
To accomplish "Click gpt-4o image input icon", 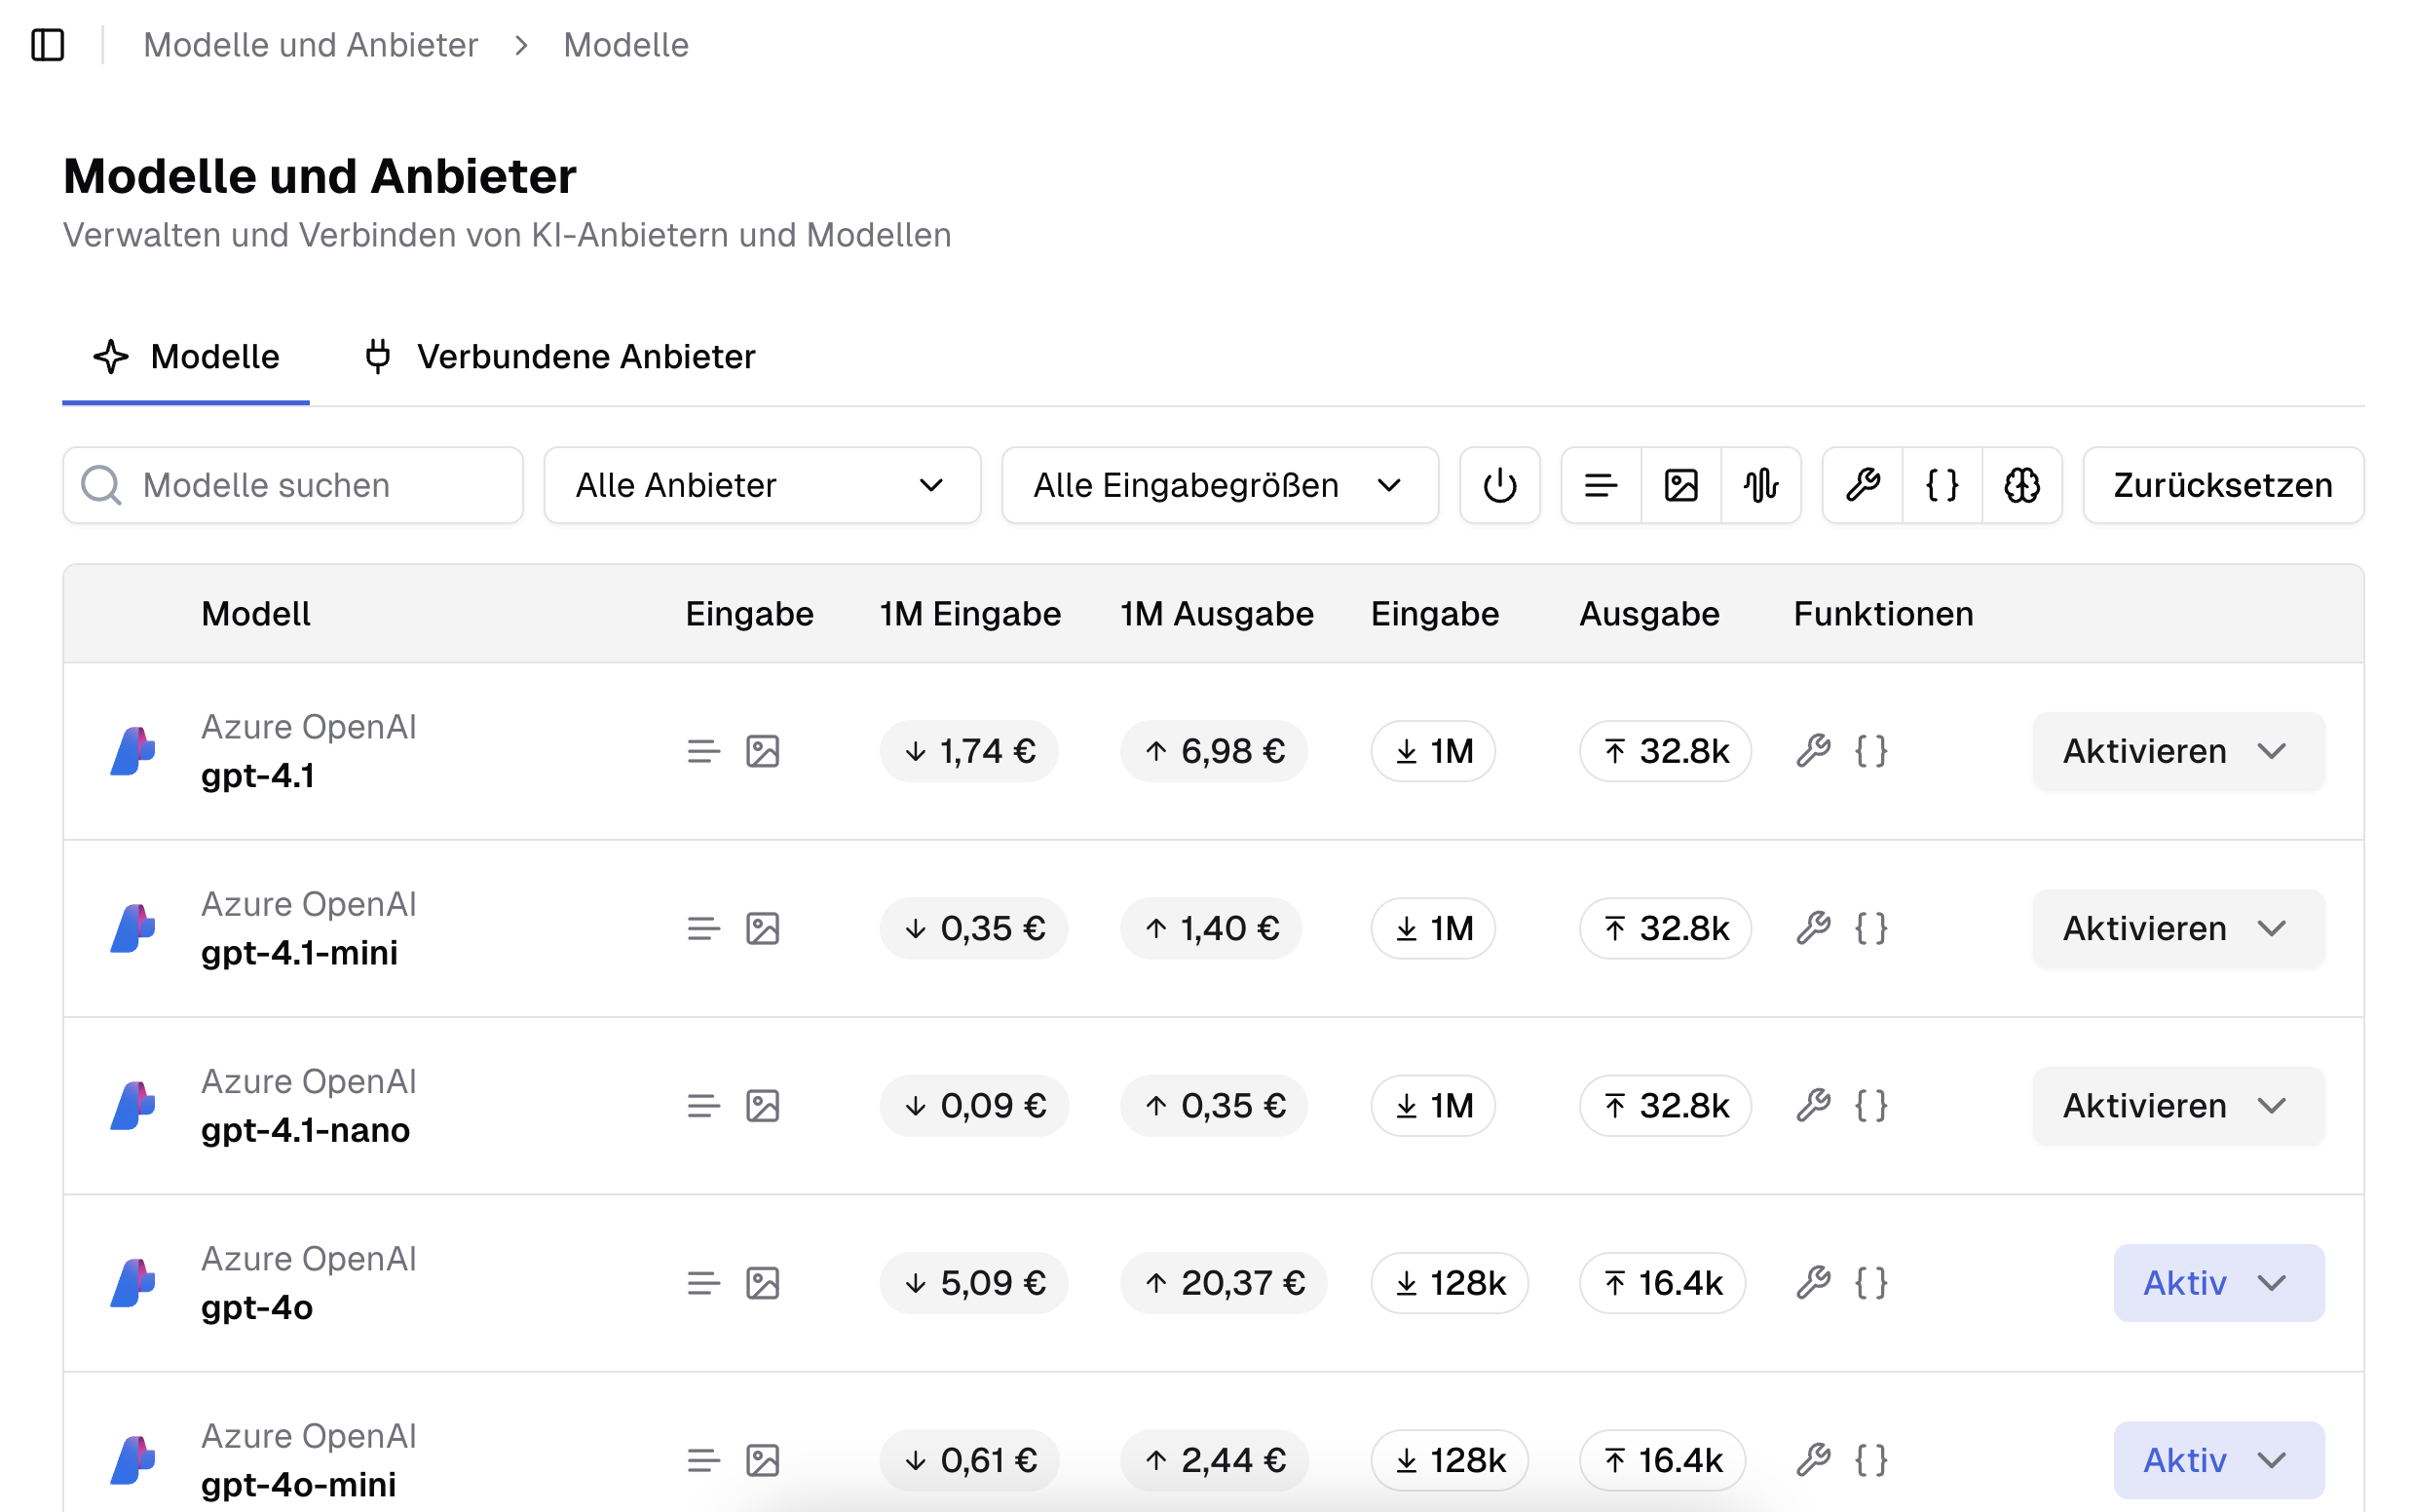I will coord(762,1283).
